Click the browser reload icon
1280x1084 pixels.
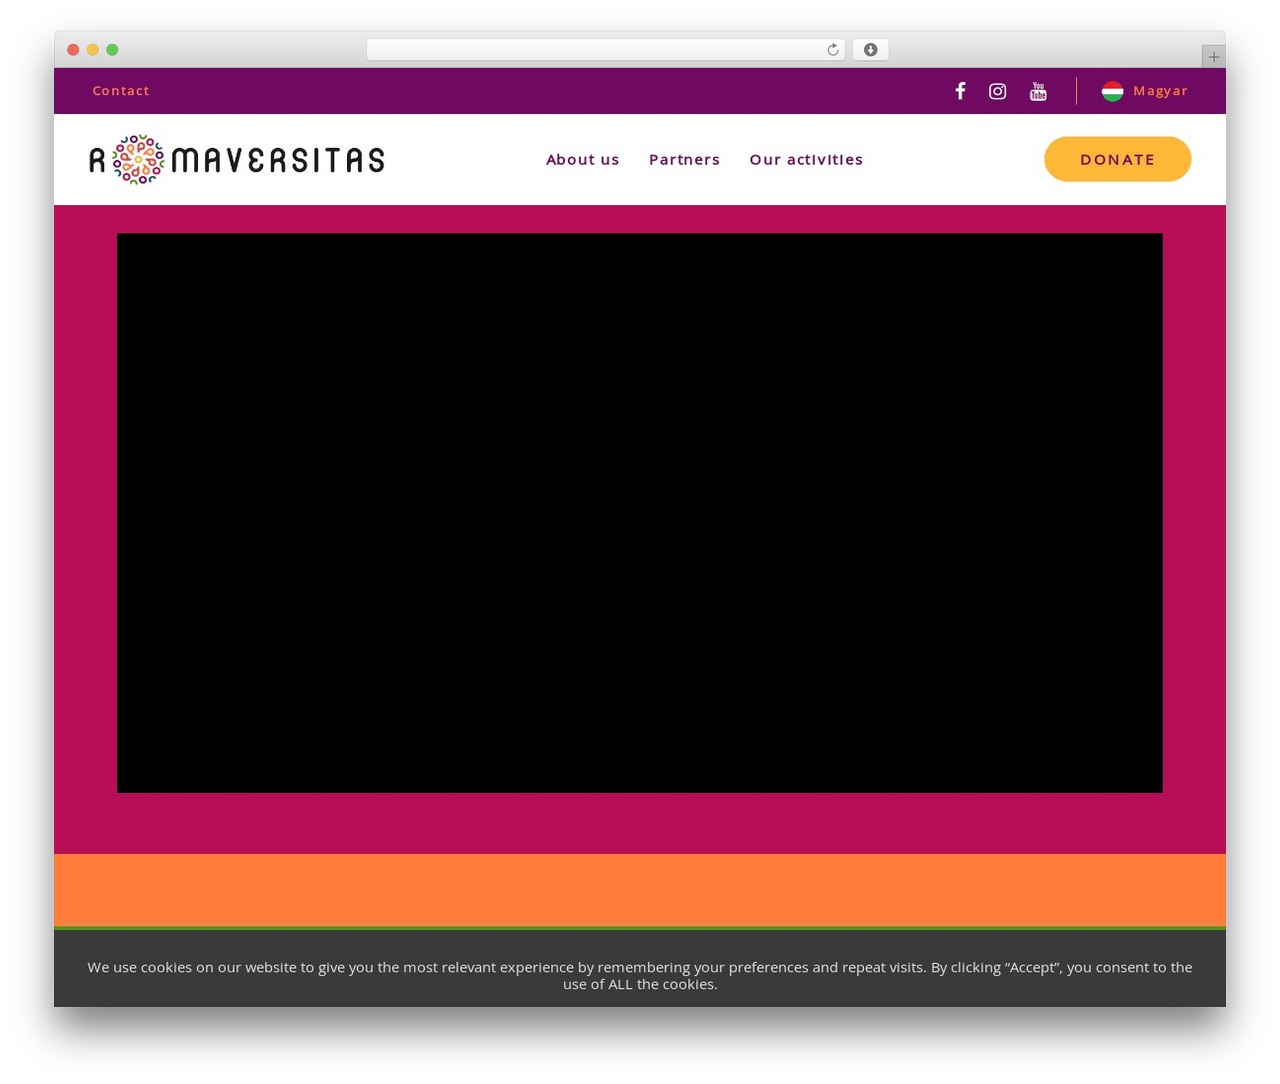click(x=833, y=50)
